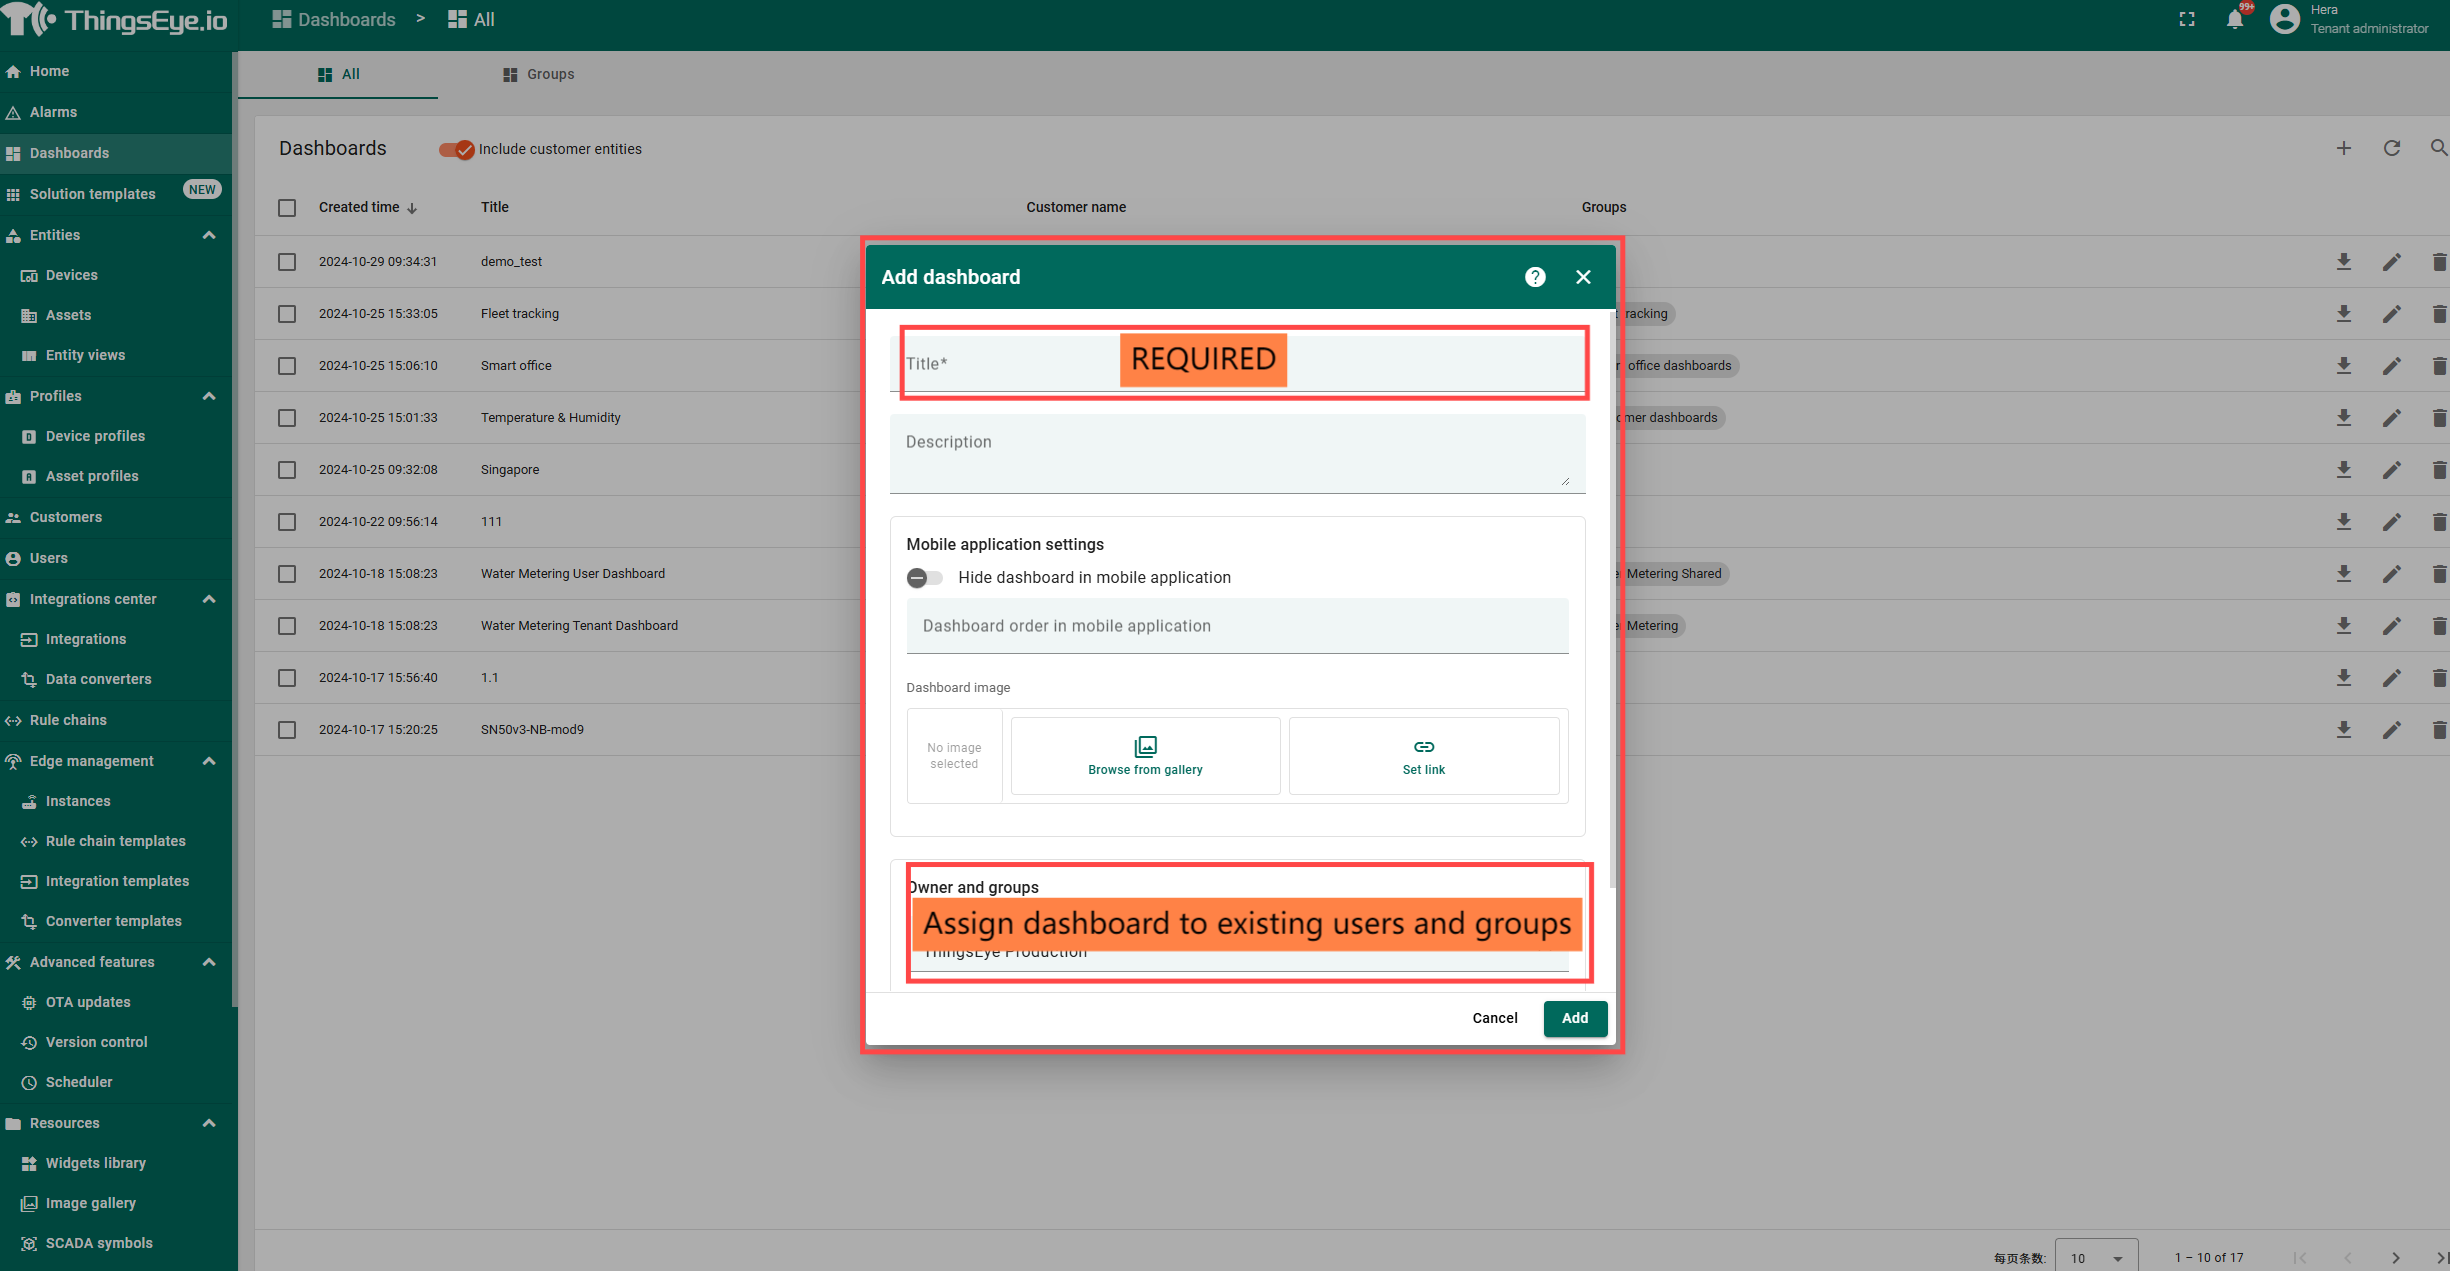Open notifications bell icon
This screenshot has height=1271, width=2450.
coord(2235,20)
